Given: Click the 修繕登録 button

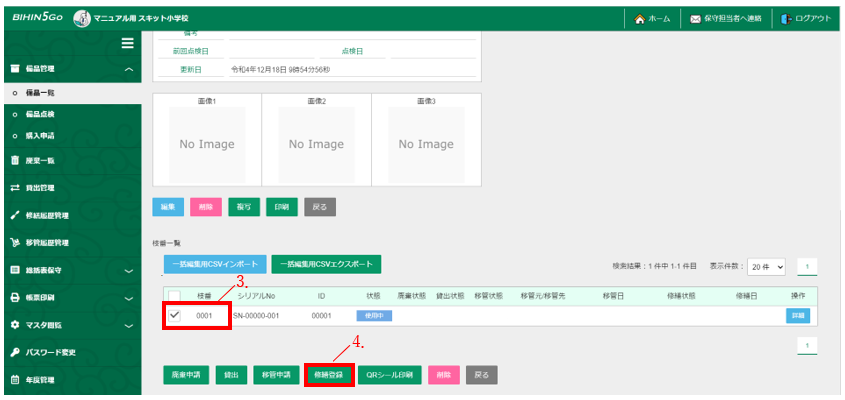Looking at the screenshot, I should click(329, 374).
